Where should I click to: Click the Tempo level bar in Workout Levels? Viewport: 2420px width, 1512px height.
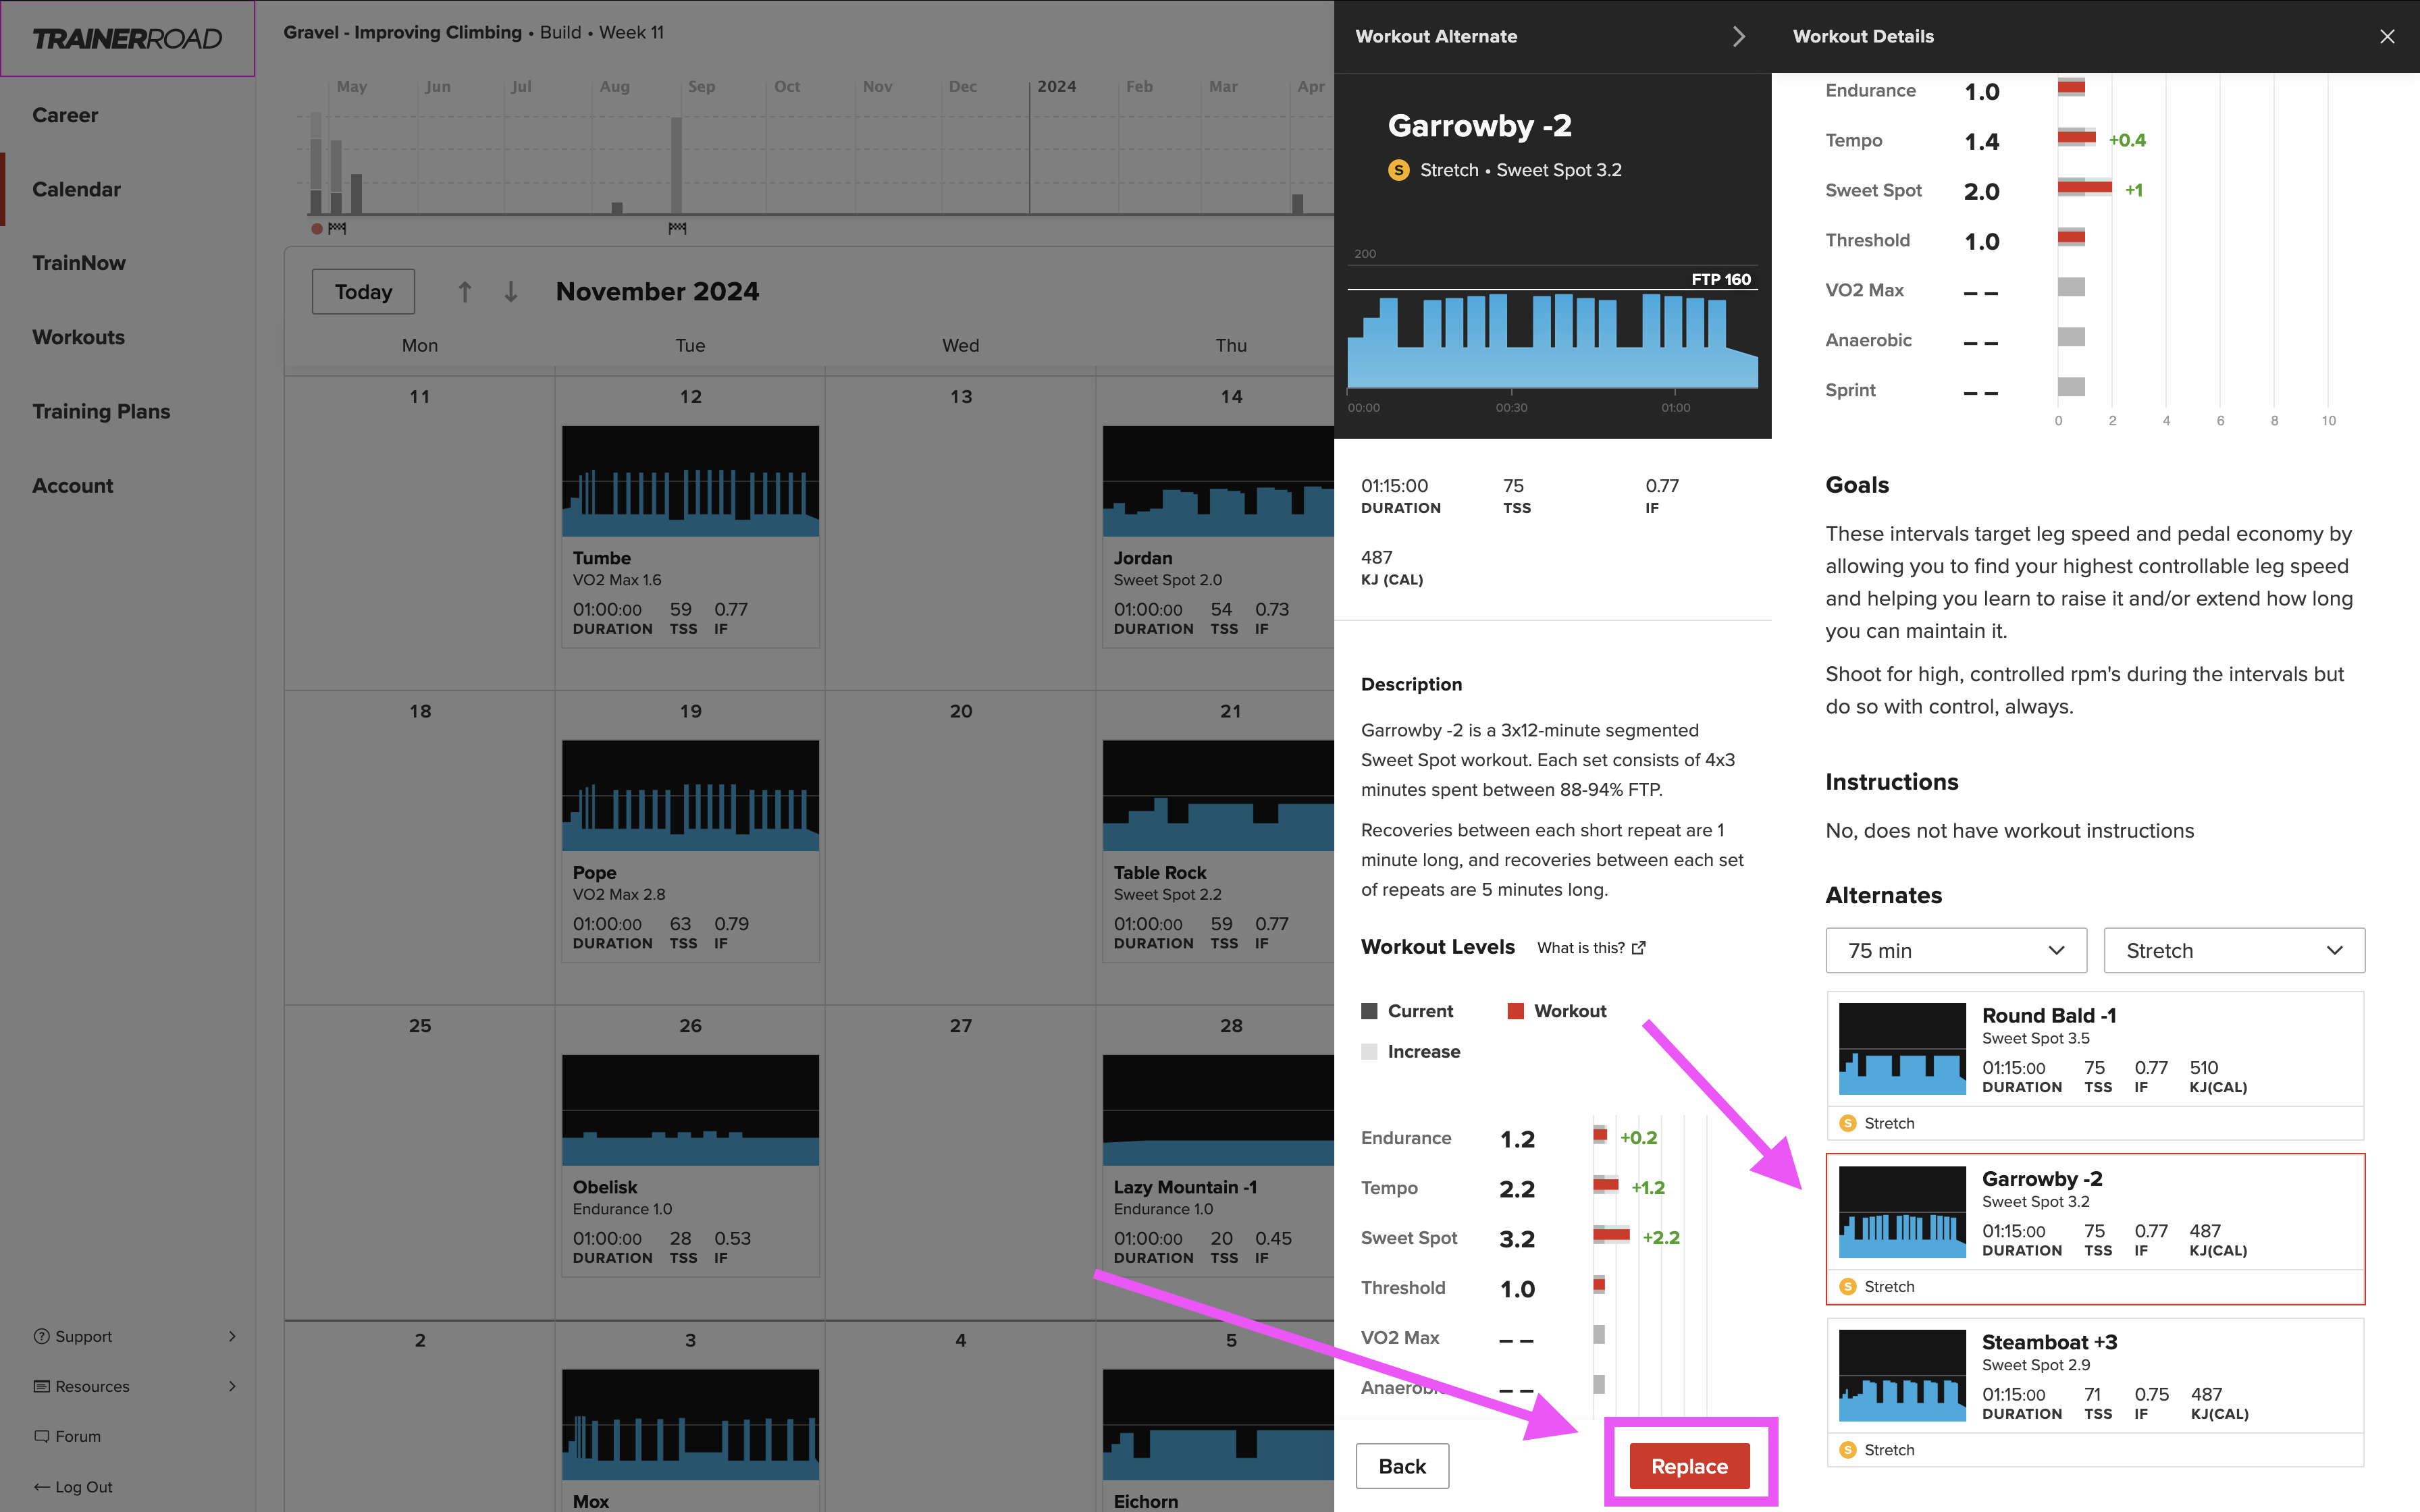pos(1606,1185)
